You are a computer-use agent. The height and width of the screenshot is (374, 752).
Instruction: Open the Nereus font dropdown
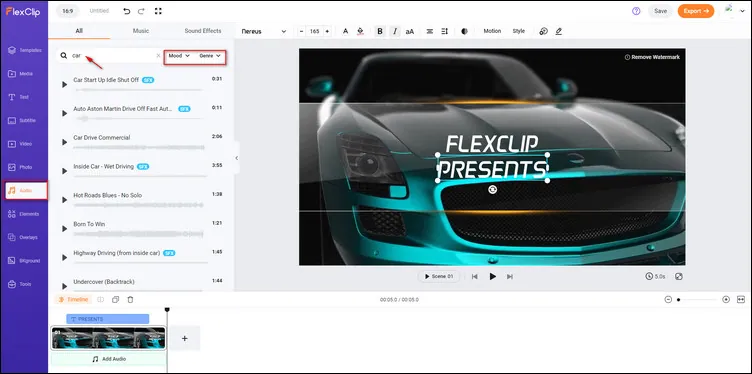(x=264, y=31)
